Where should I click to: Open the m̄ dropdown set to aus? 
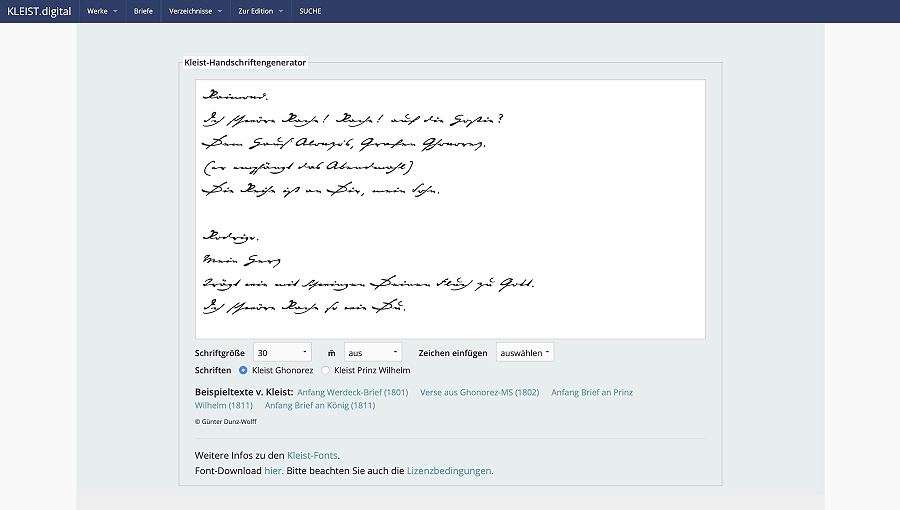pos(373,352)
